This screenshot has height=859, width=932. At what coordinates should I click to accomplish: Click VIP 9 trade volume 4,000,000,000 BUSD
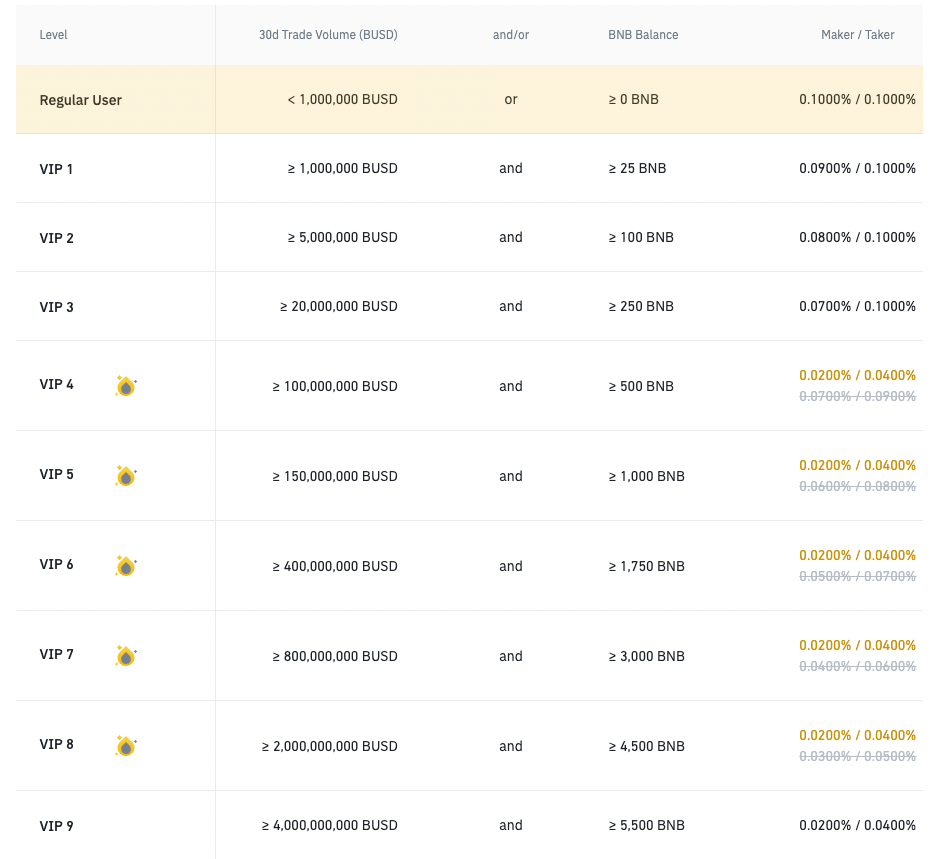click(x=329, y=825)
